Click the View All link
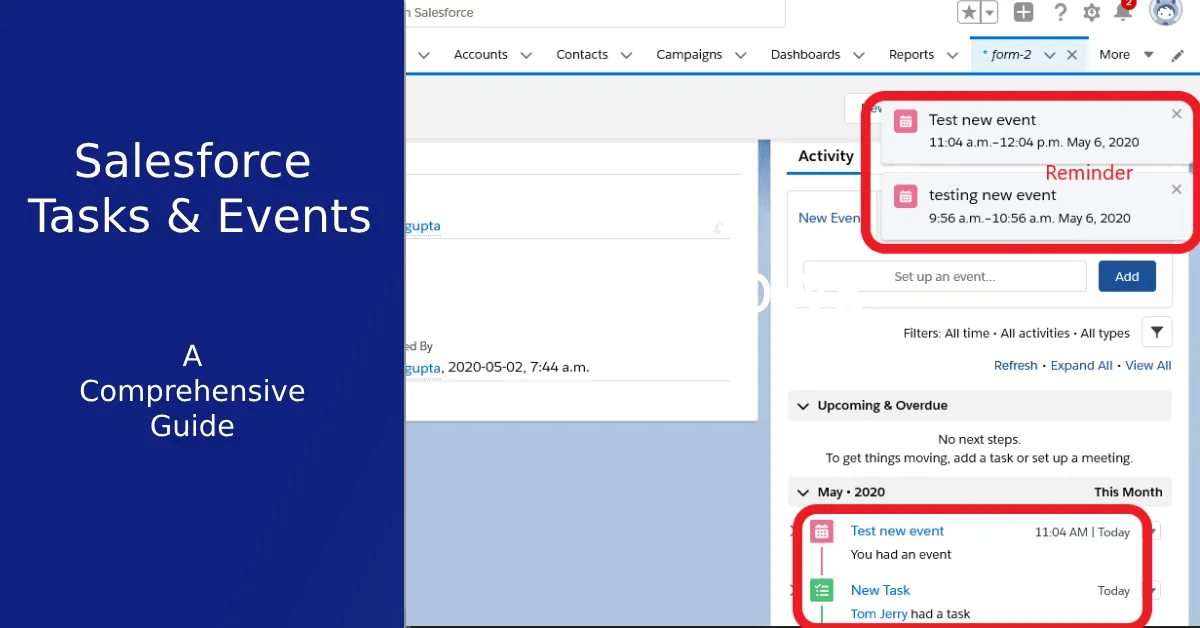Viewport: 1200px width, 628px height. 1148,366
